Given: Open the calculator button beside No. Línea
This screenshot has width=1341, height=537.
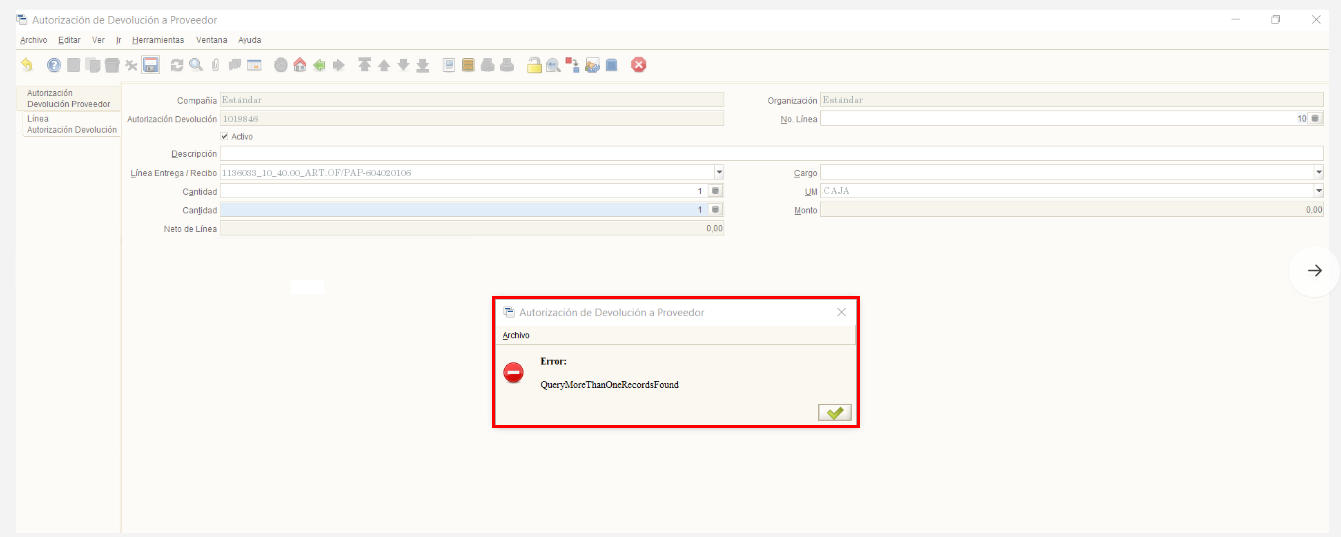Looking at the screenshot, I should 1316,118.
